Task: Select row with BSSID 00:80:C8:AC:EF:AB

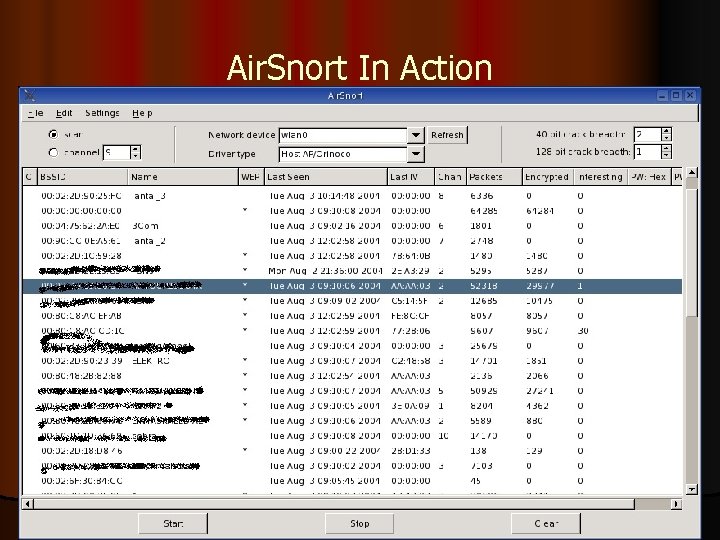Action: point(352,316)
